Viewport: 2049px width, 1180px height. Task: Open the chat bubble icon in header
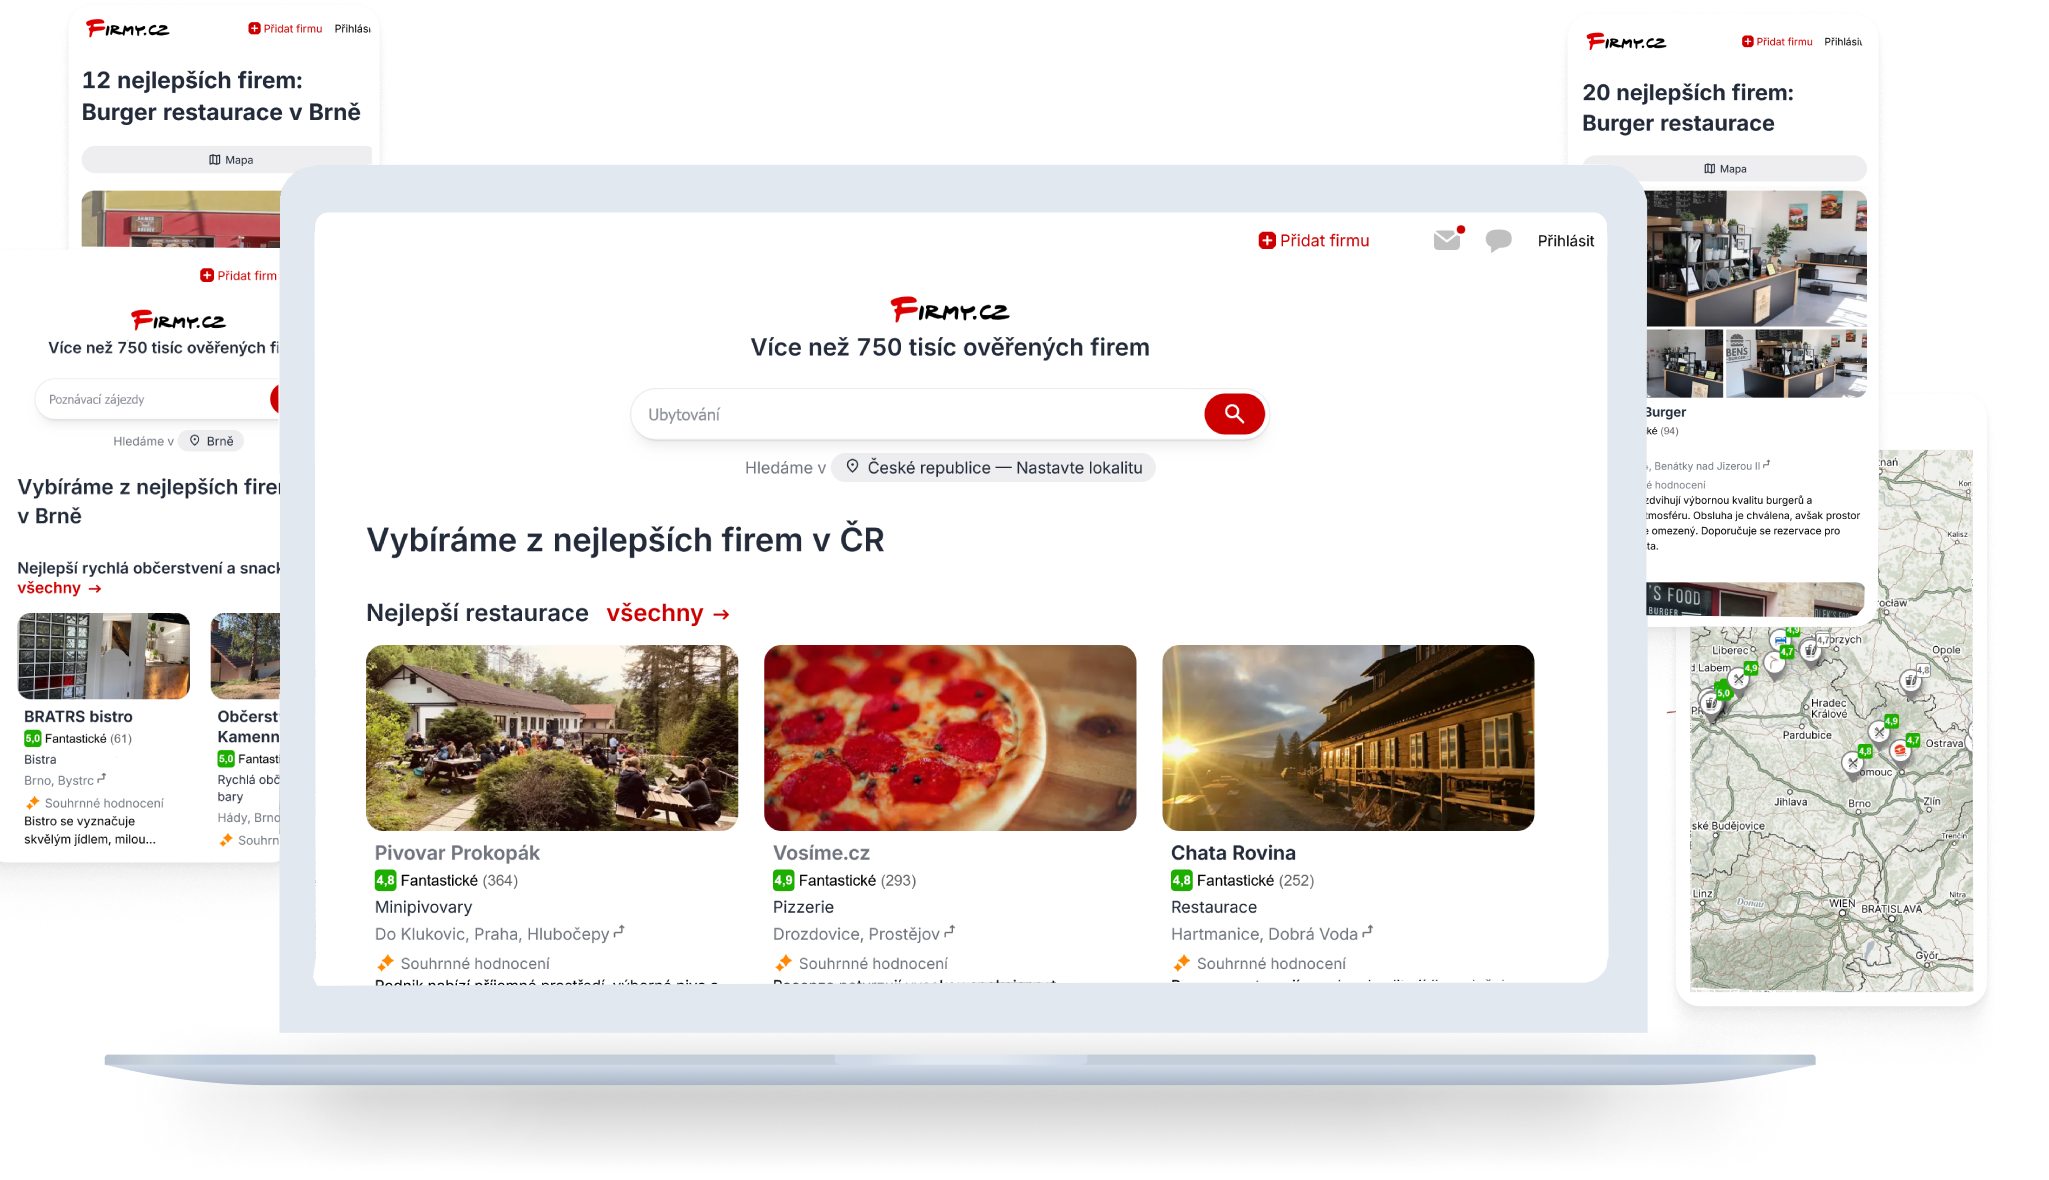pyautogui.click(x=1498, y=241)
